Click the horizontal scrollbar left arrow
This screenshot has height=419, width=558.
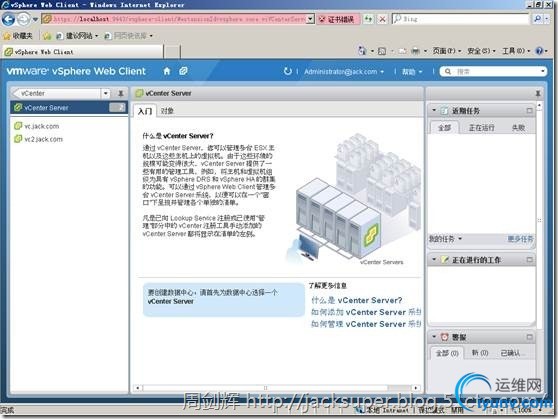click(x=138, y=388)
